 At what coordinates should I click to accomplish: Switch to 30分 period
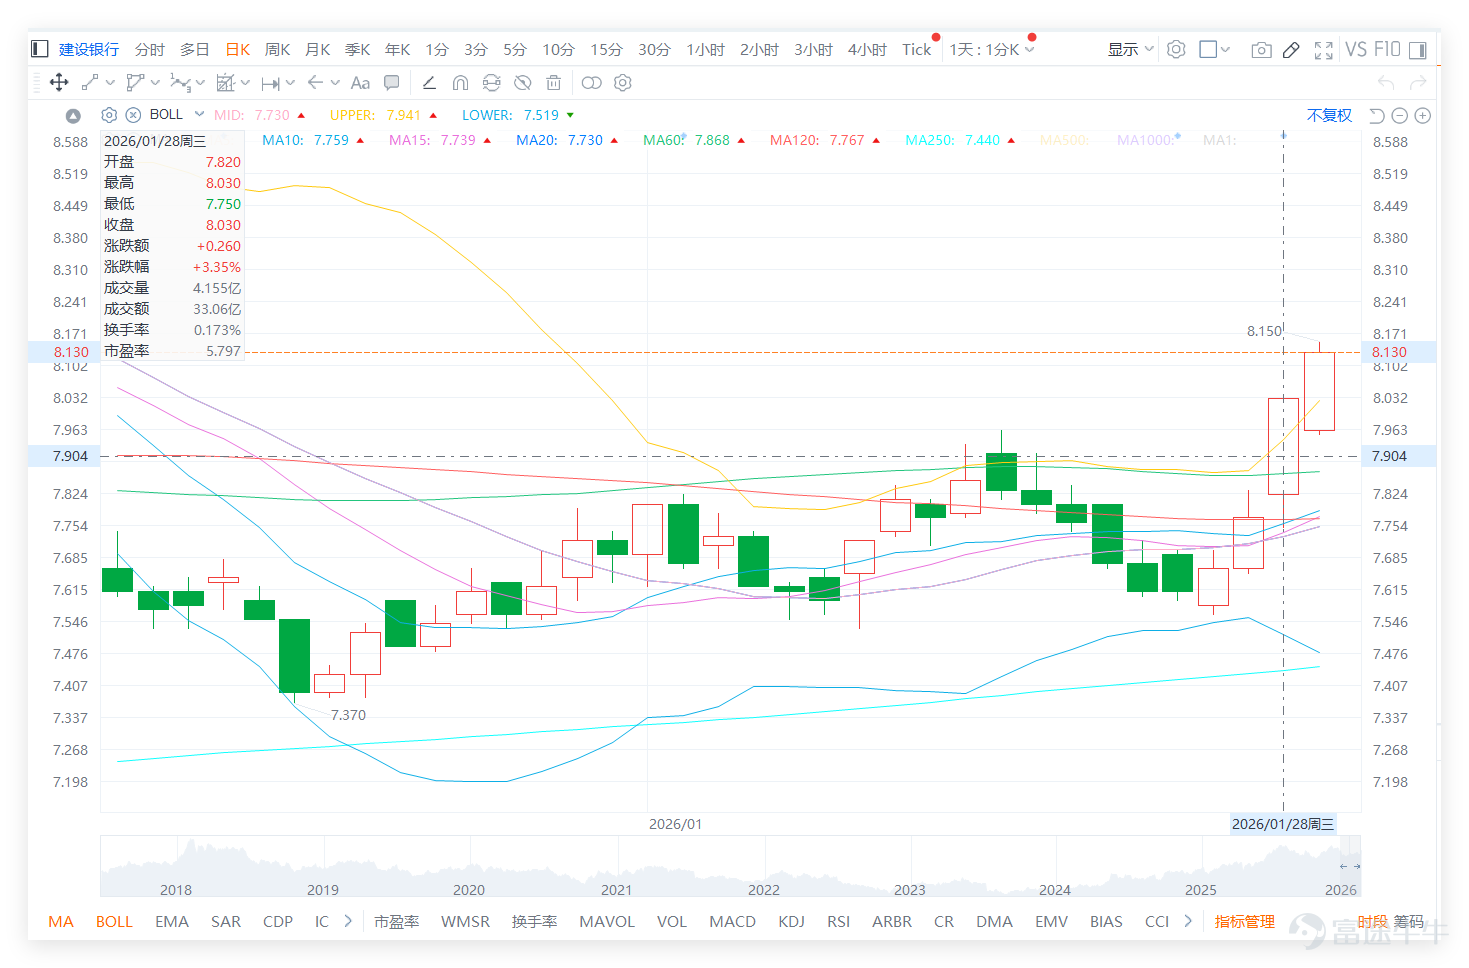click(654, 49)
